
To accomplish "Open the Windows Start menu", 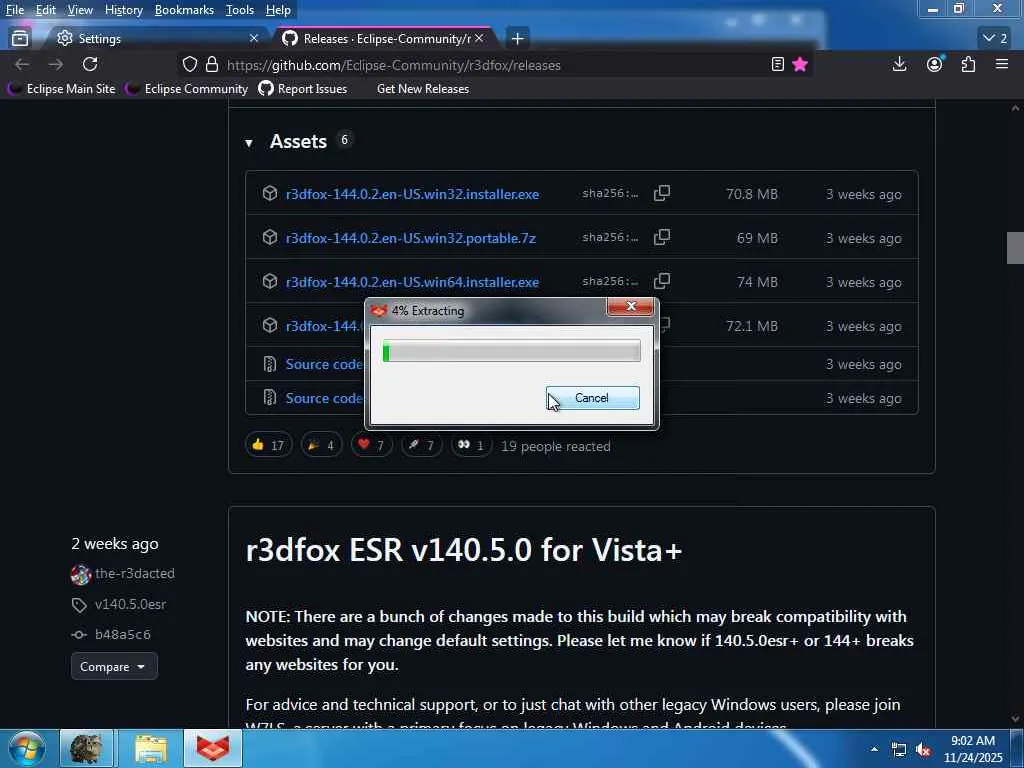I will tap(27, 748).
